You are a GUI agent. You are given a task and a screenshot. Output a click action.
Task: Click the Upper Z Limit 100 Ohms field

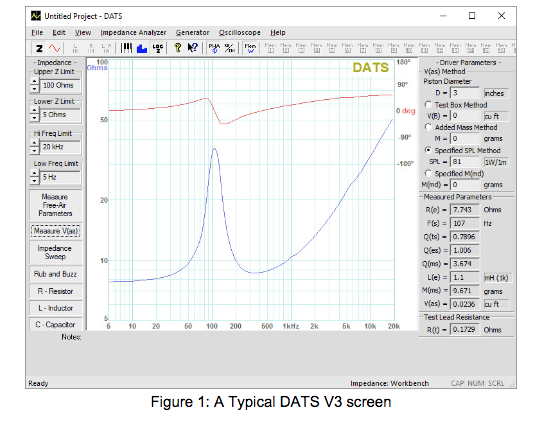(60, 85)
